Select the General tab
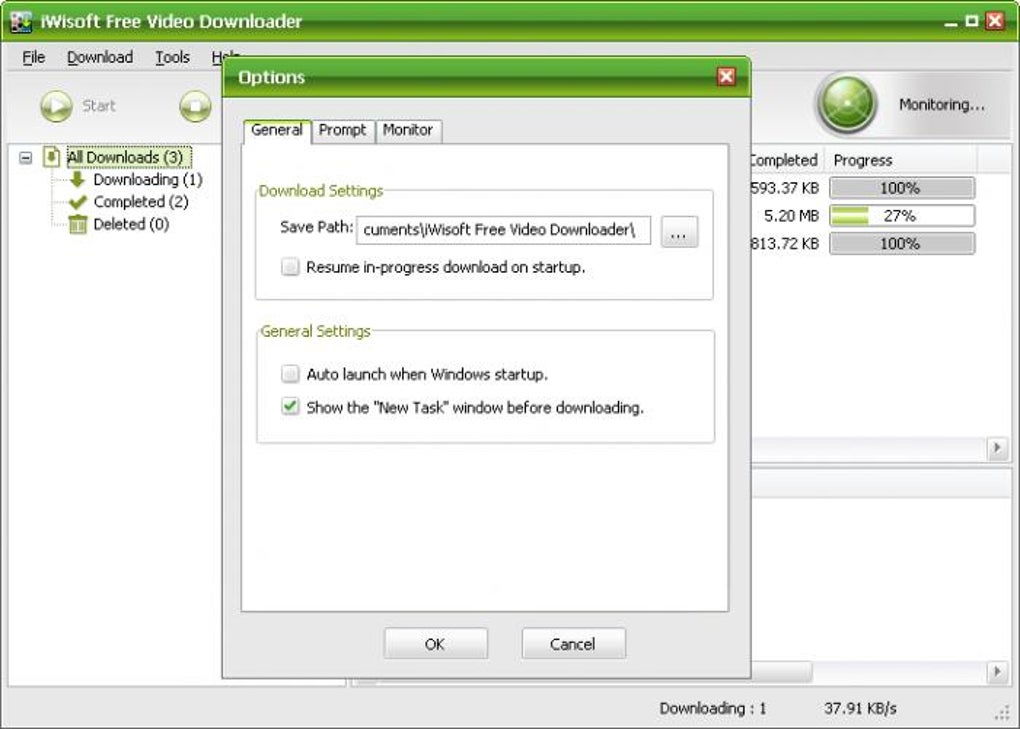This screenshot has width=1020, height=729. tap(277, 130)
